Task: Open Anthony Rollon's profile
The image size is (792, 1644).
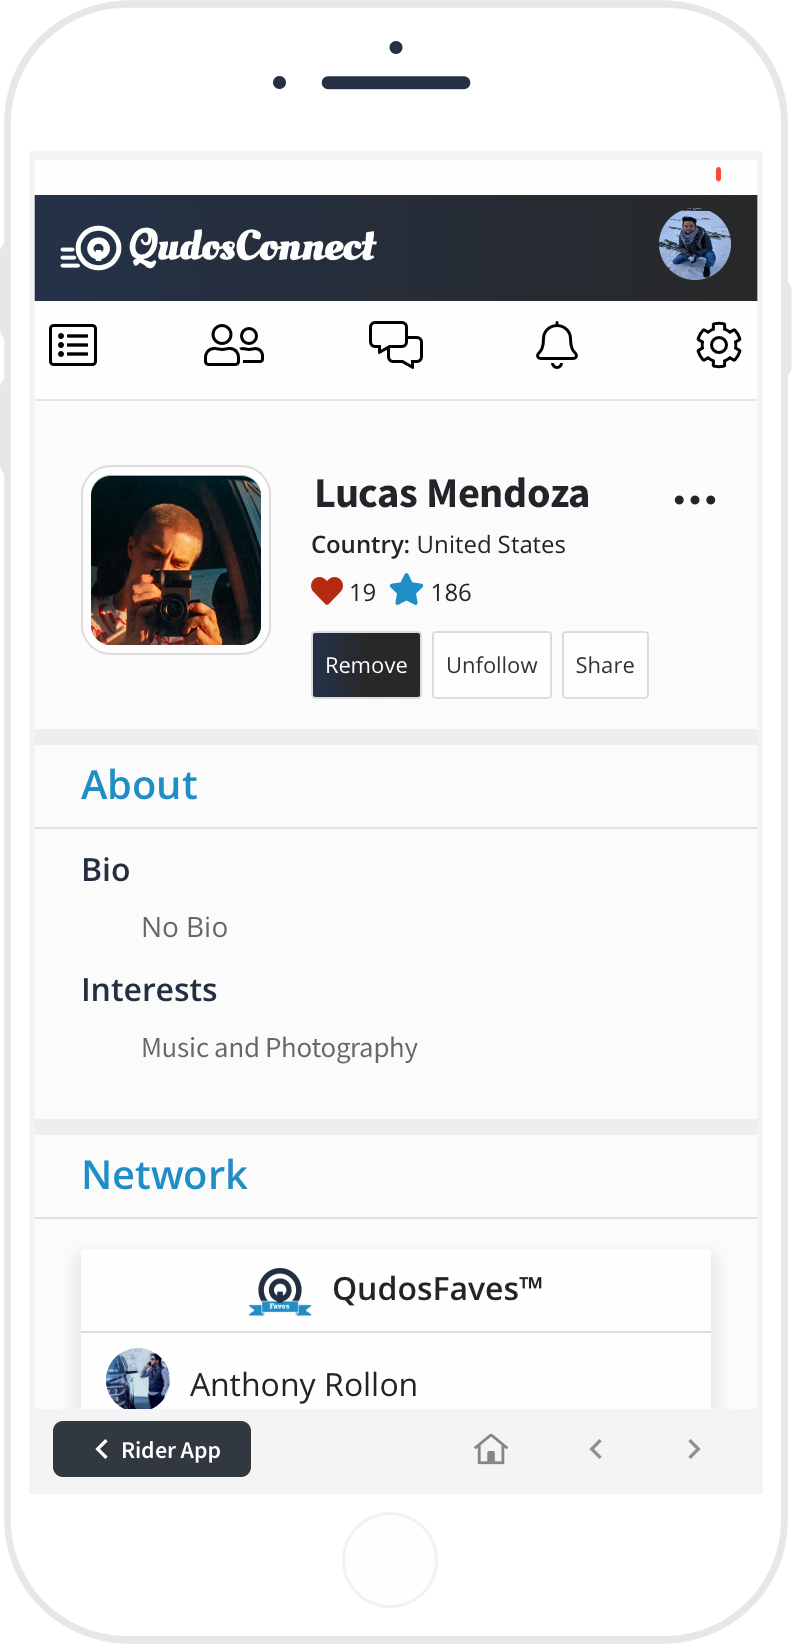Action: pyautogui.click(x=303, y=1384)
